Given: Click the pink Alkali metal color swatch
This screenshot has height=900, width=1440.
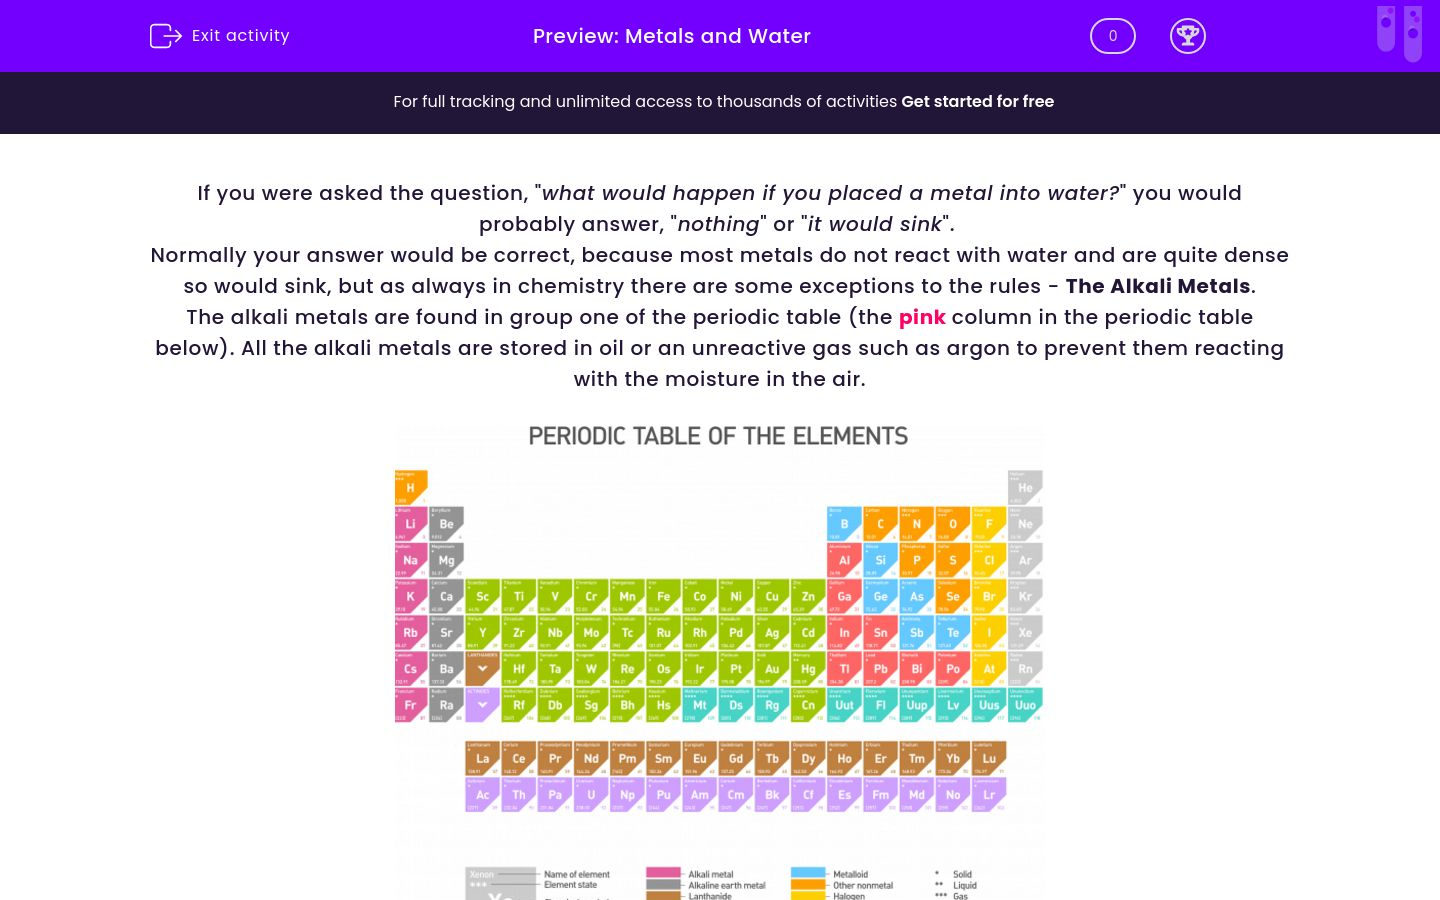Looking at the screenshot, I should pyautogui.click(x=665, y=873).
